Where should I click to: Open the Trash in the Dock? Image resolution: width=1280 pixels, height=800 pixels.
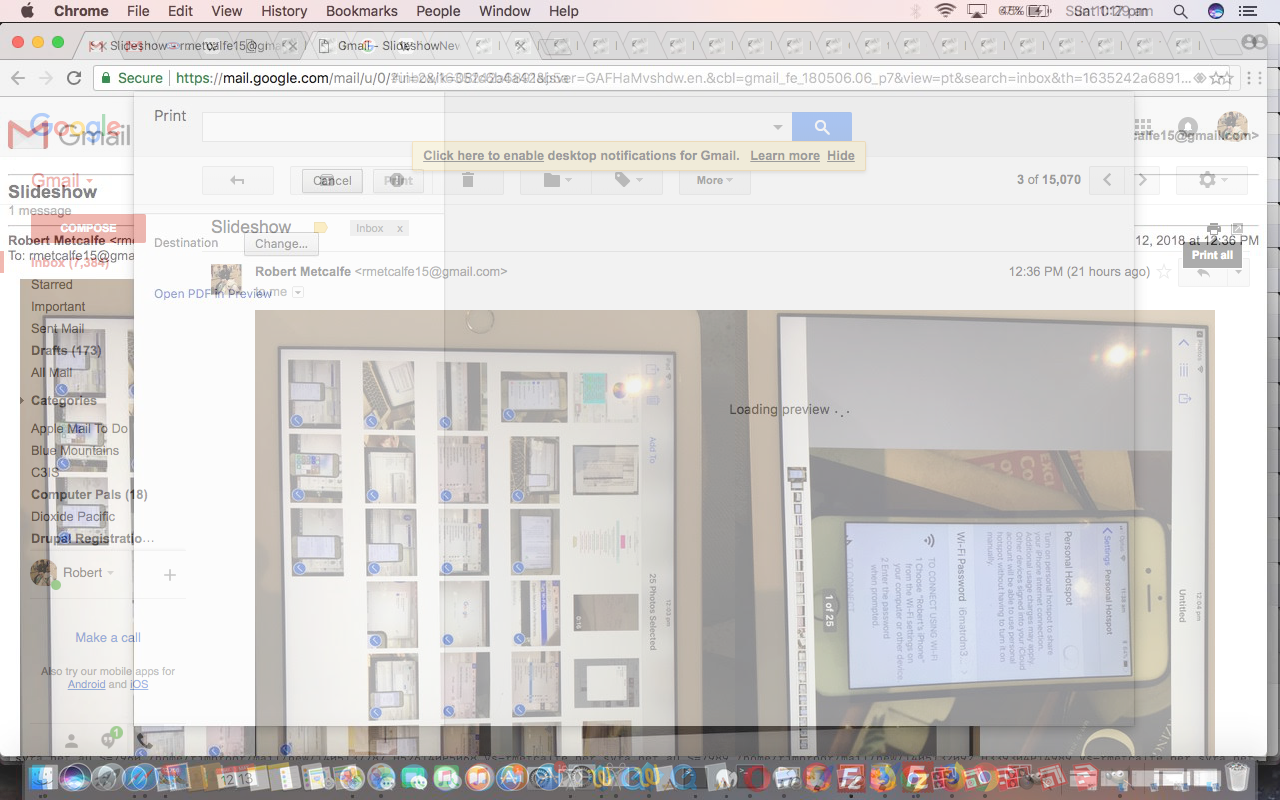pyautogui.click(x=1238, y=778)
